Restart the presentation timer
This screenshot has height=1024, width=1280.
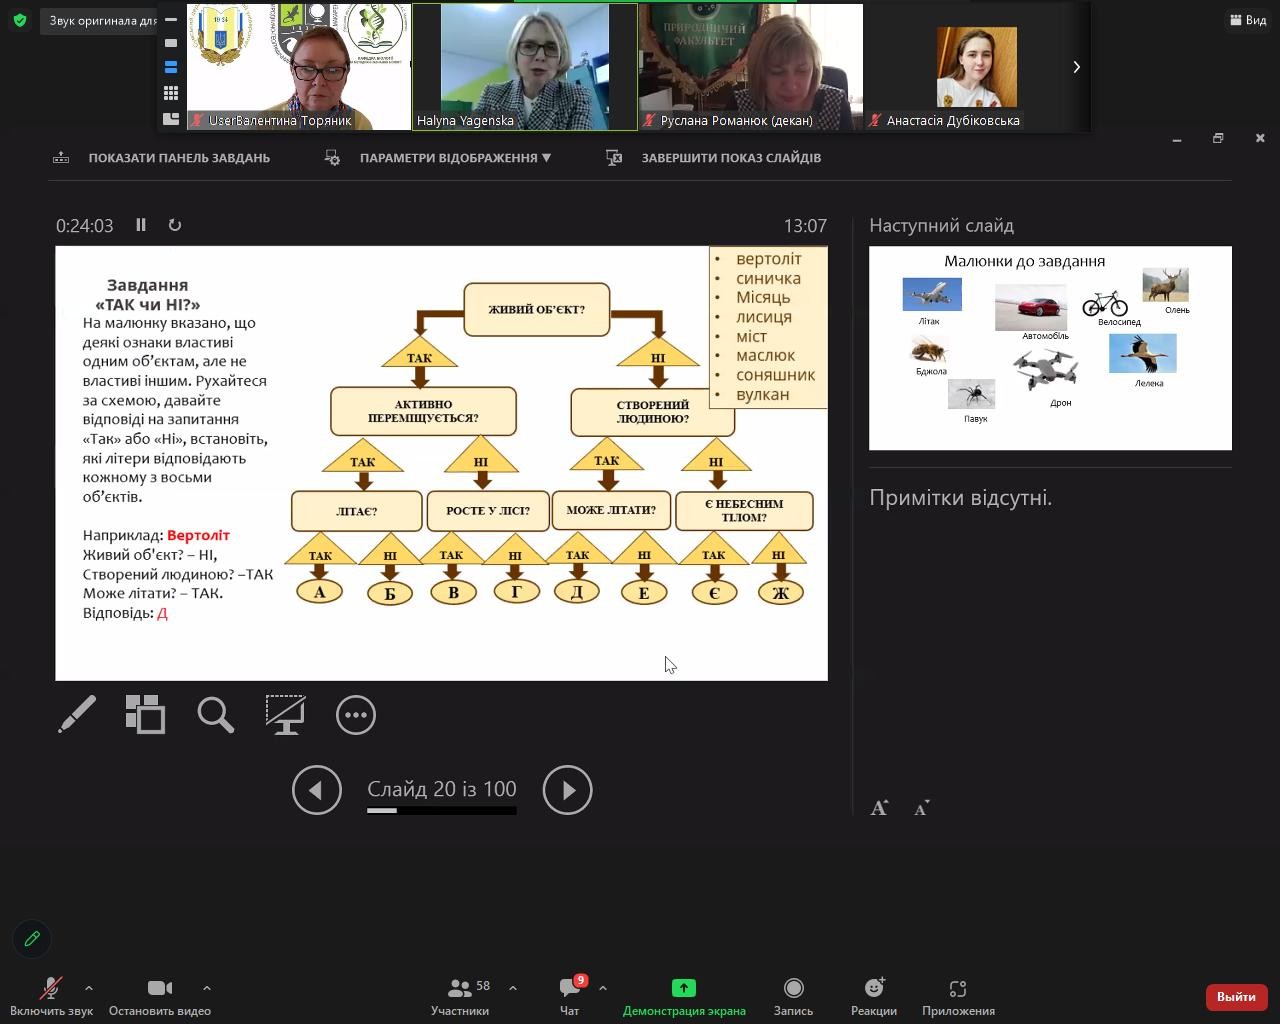(175, 225)
